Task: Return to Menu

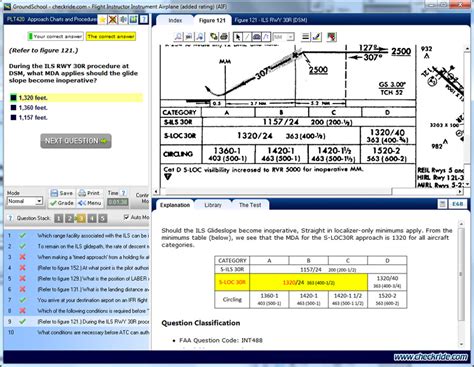Action: point(89,203)
